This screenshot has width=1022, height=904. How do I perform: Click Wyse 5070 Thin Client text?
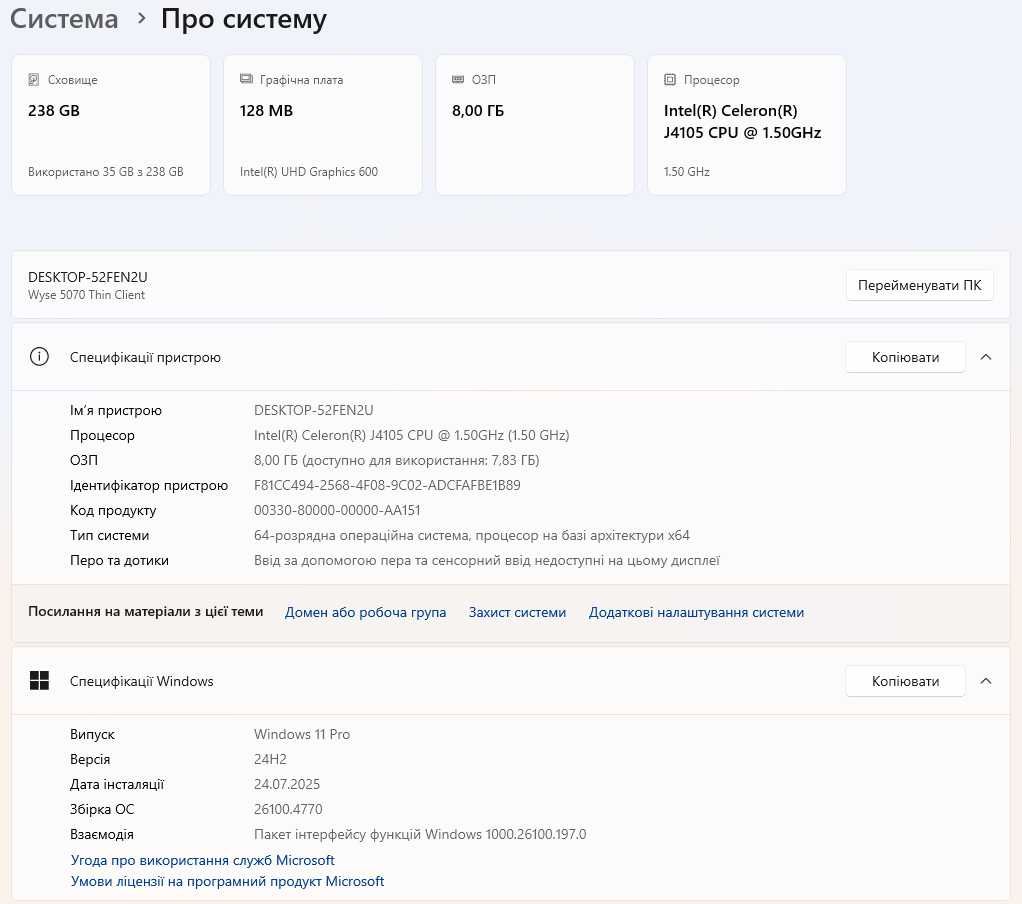pos(86,295)
